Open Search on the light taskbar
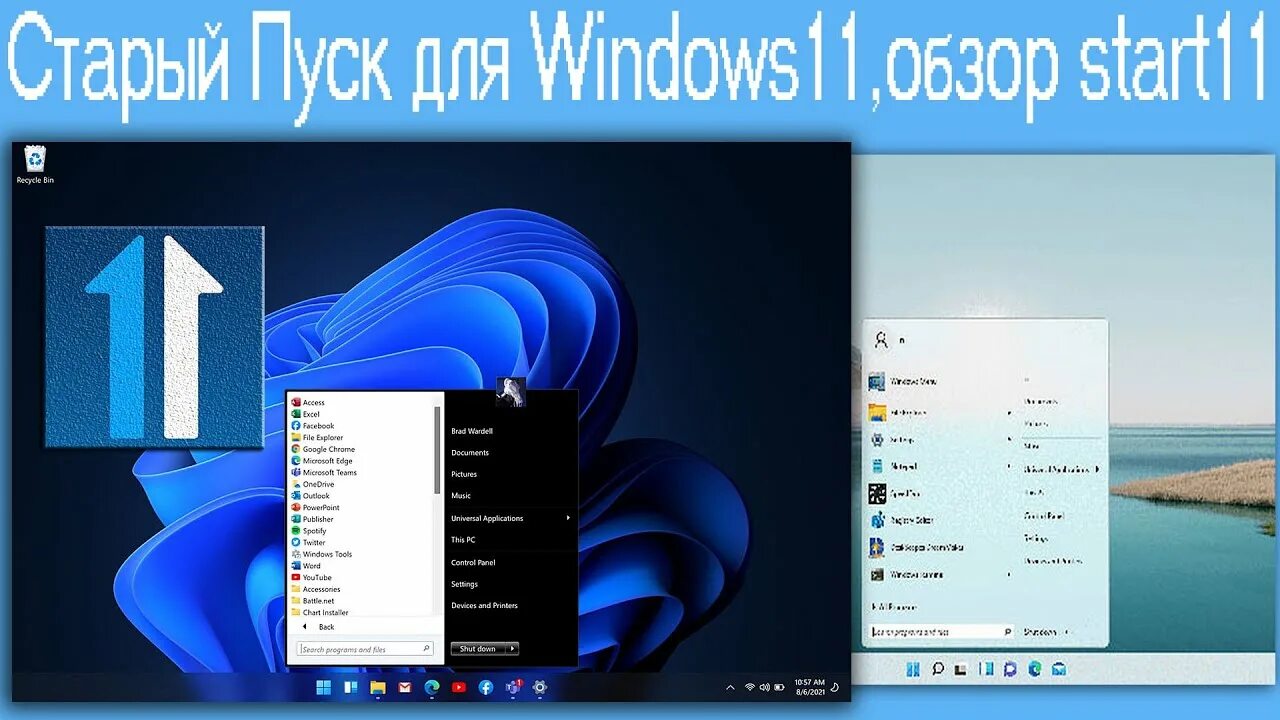This screenshot has height=720, width=1280. 938,669
